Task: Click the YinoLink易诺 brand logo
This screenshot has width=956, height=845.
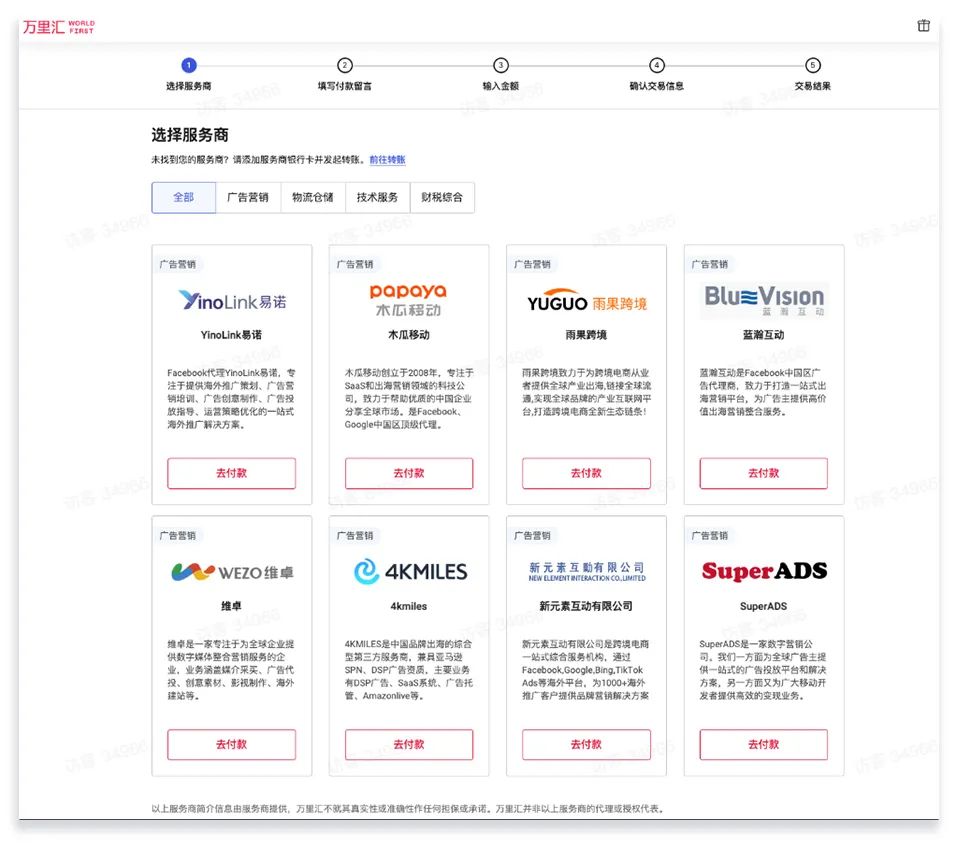Action: 231,300
